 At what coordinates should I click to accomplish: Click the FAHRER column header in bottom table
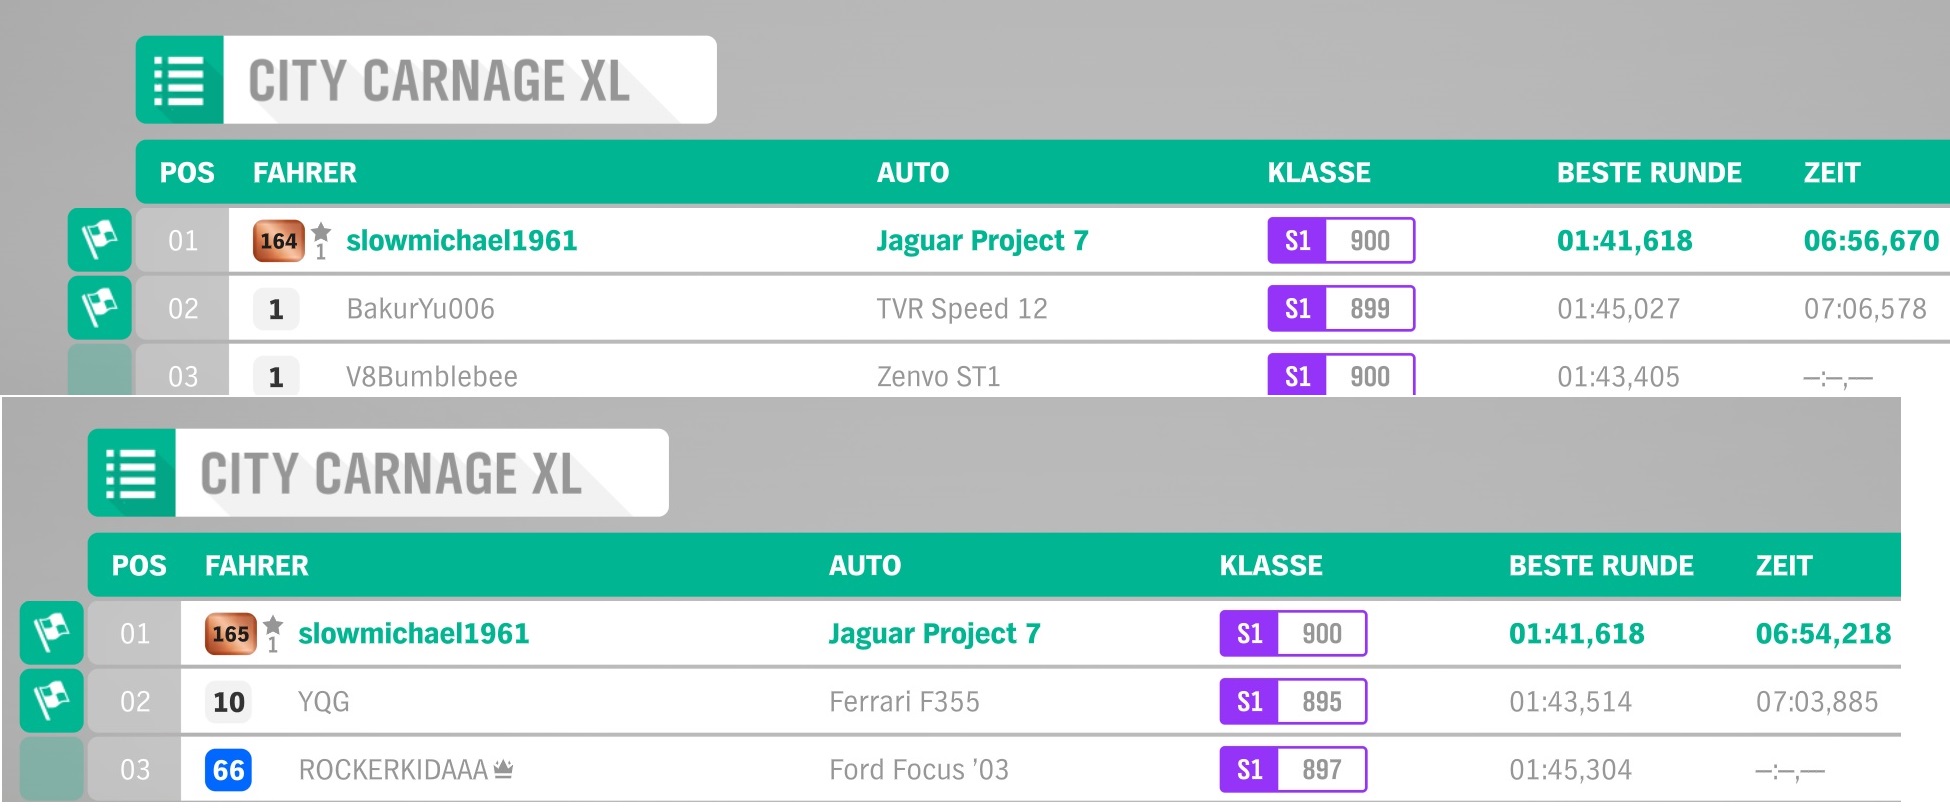tap(257, 566)
